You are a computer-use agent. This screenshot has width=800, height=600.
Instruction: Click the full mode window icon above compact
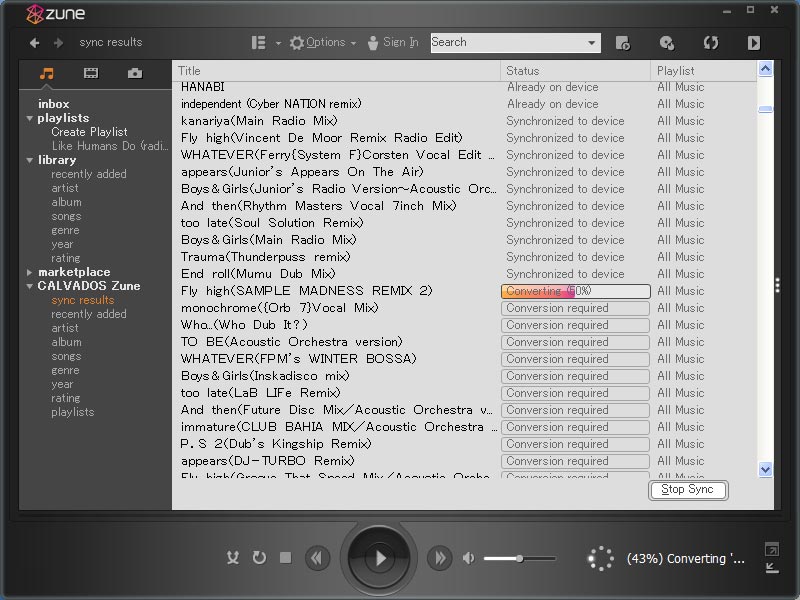tap(772, 549)
